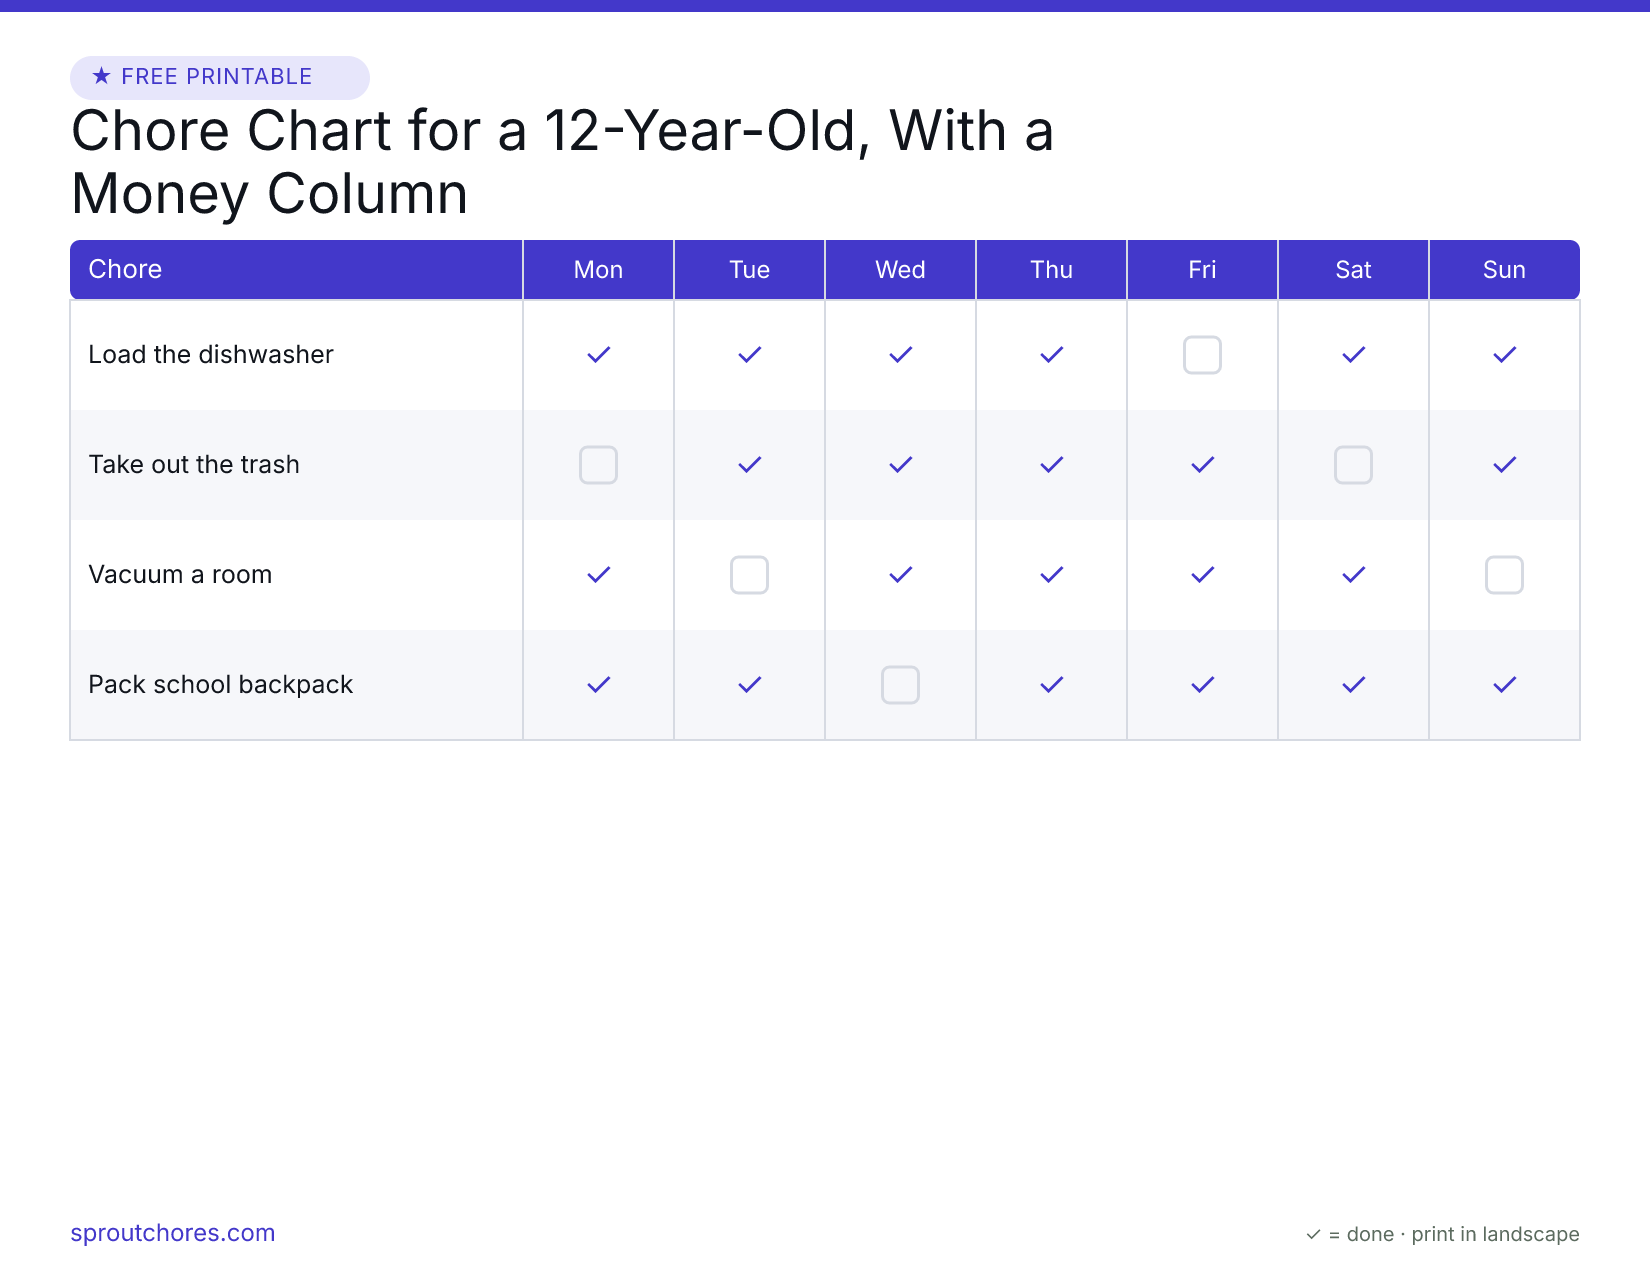
Task: Click the Vacuum a room label
Action: (x=180, y=575)
